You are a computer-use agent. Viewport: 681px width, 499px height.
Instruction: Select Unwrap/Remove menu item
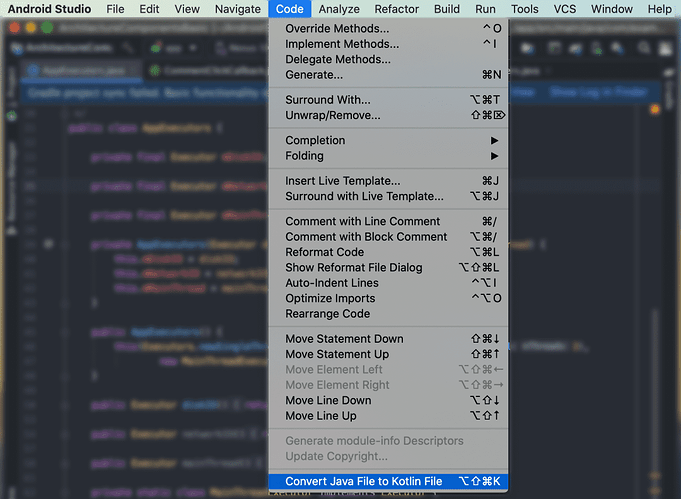(333, 116)
